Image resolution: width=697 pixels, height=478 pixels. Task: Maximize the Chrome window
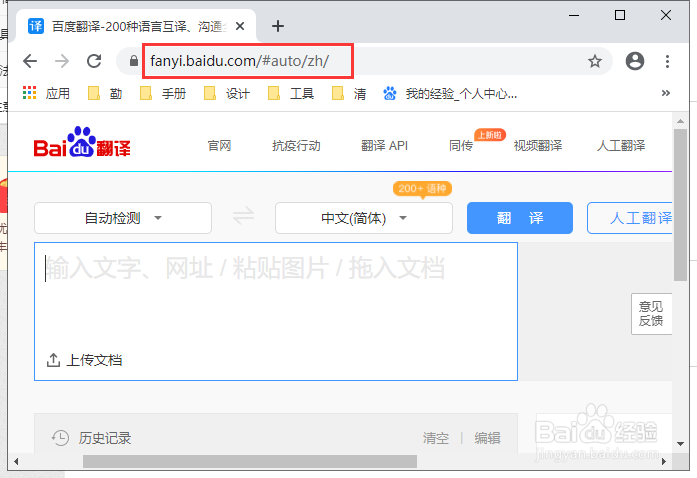point(620,15)
